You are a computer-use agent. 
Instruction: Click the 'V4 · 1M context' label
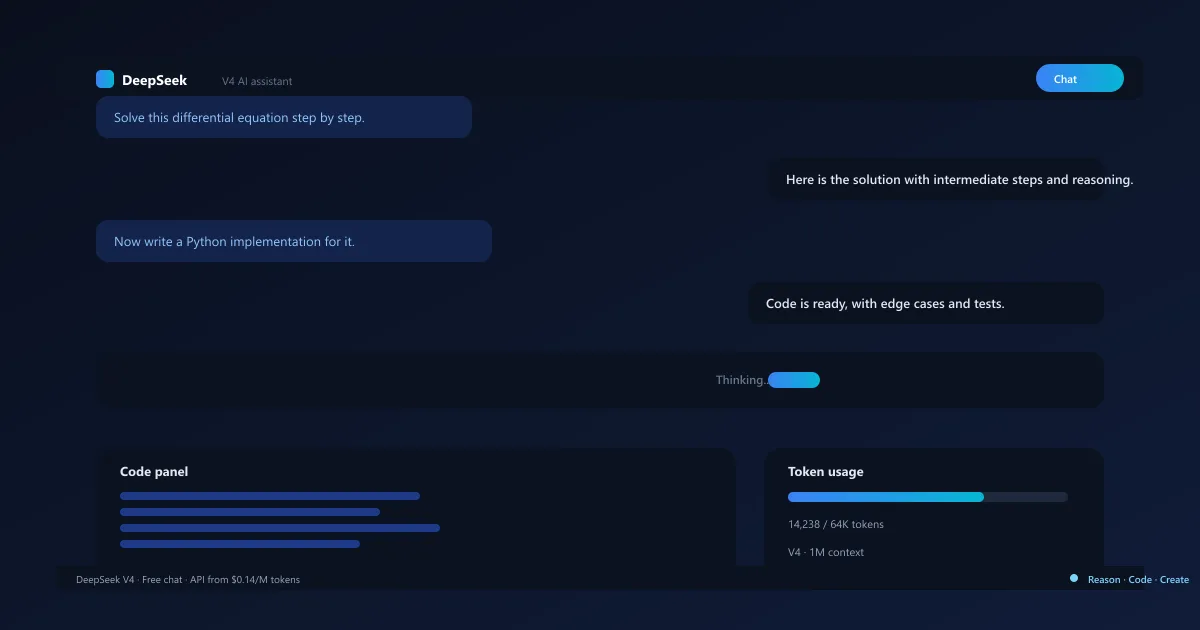pos(826,552)
